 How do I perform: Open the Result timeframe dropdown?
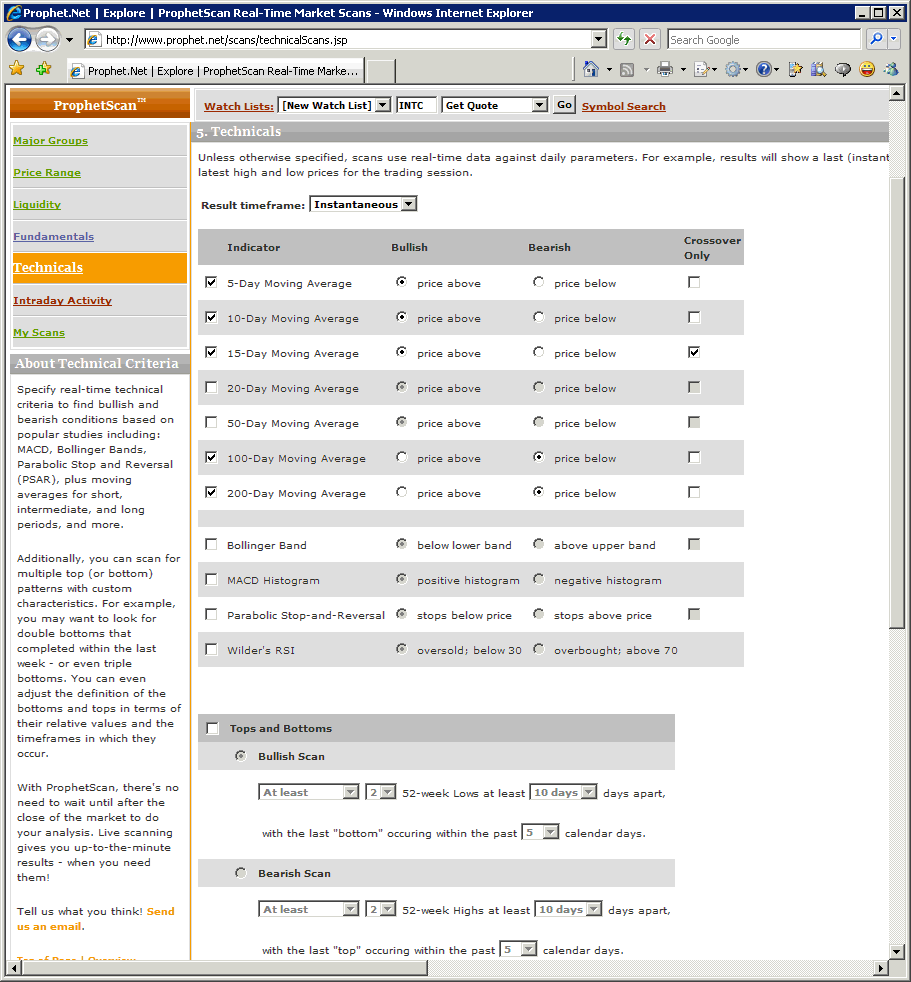363,205
